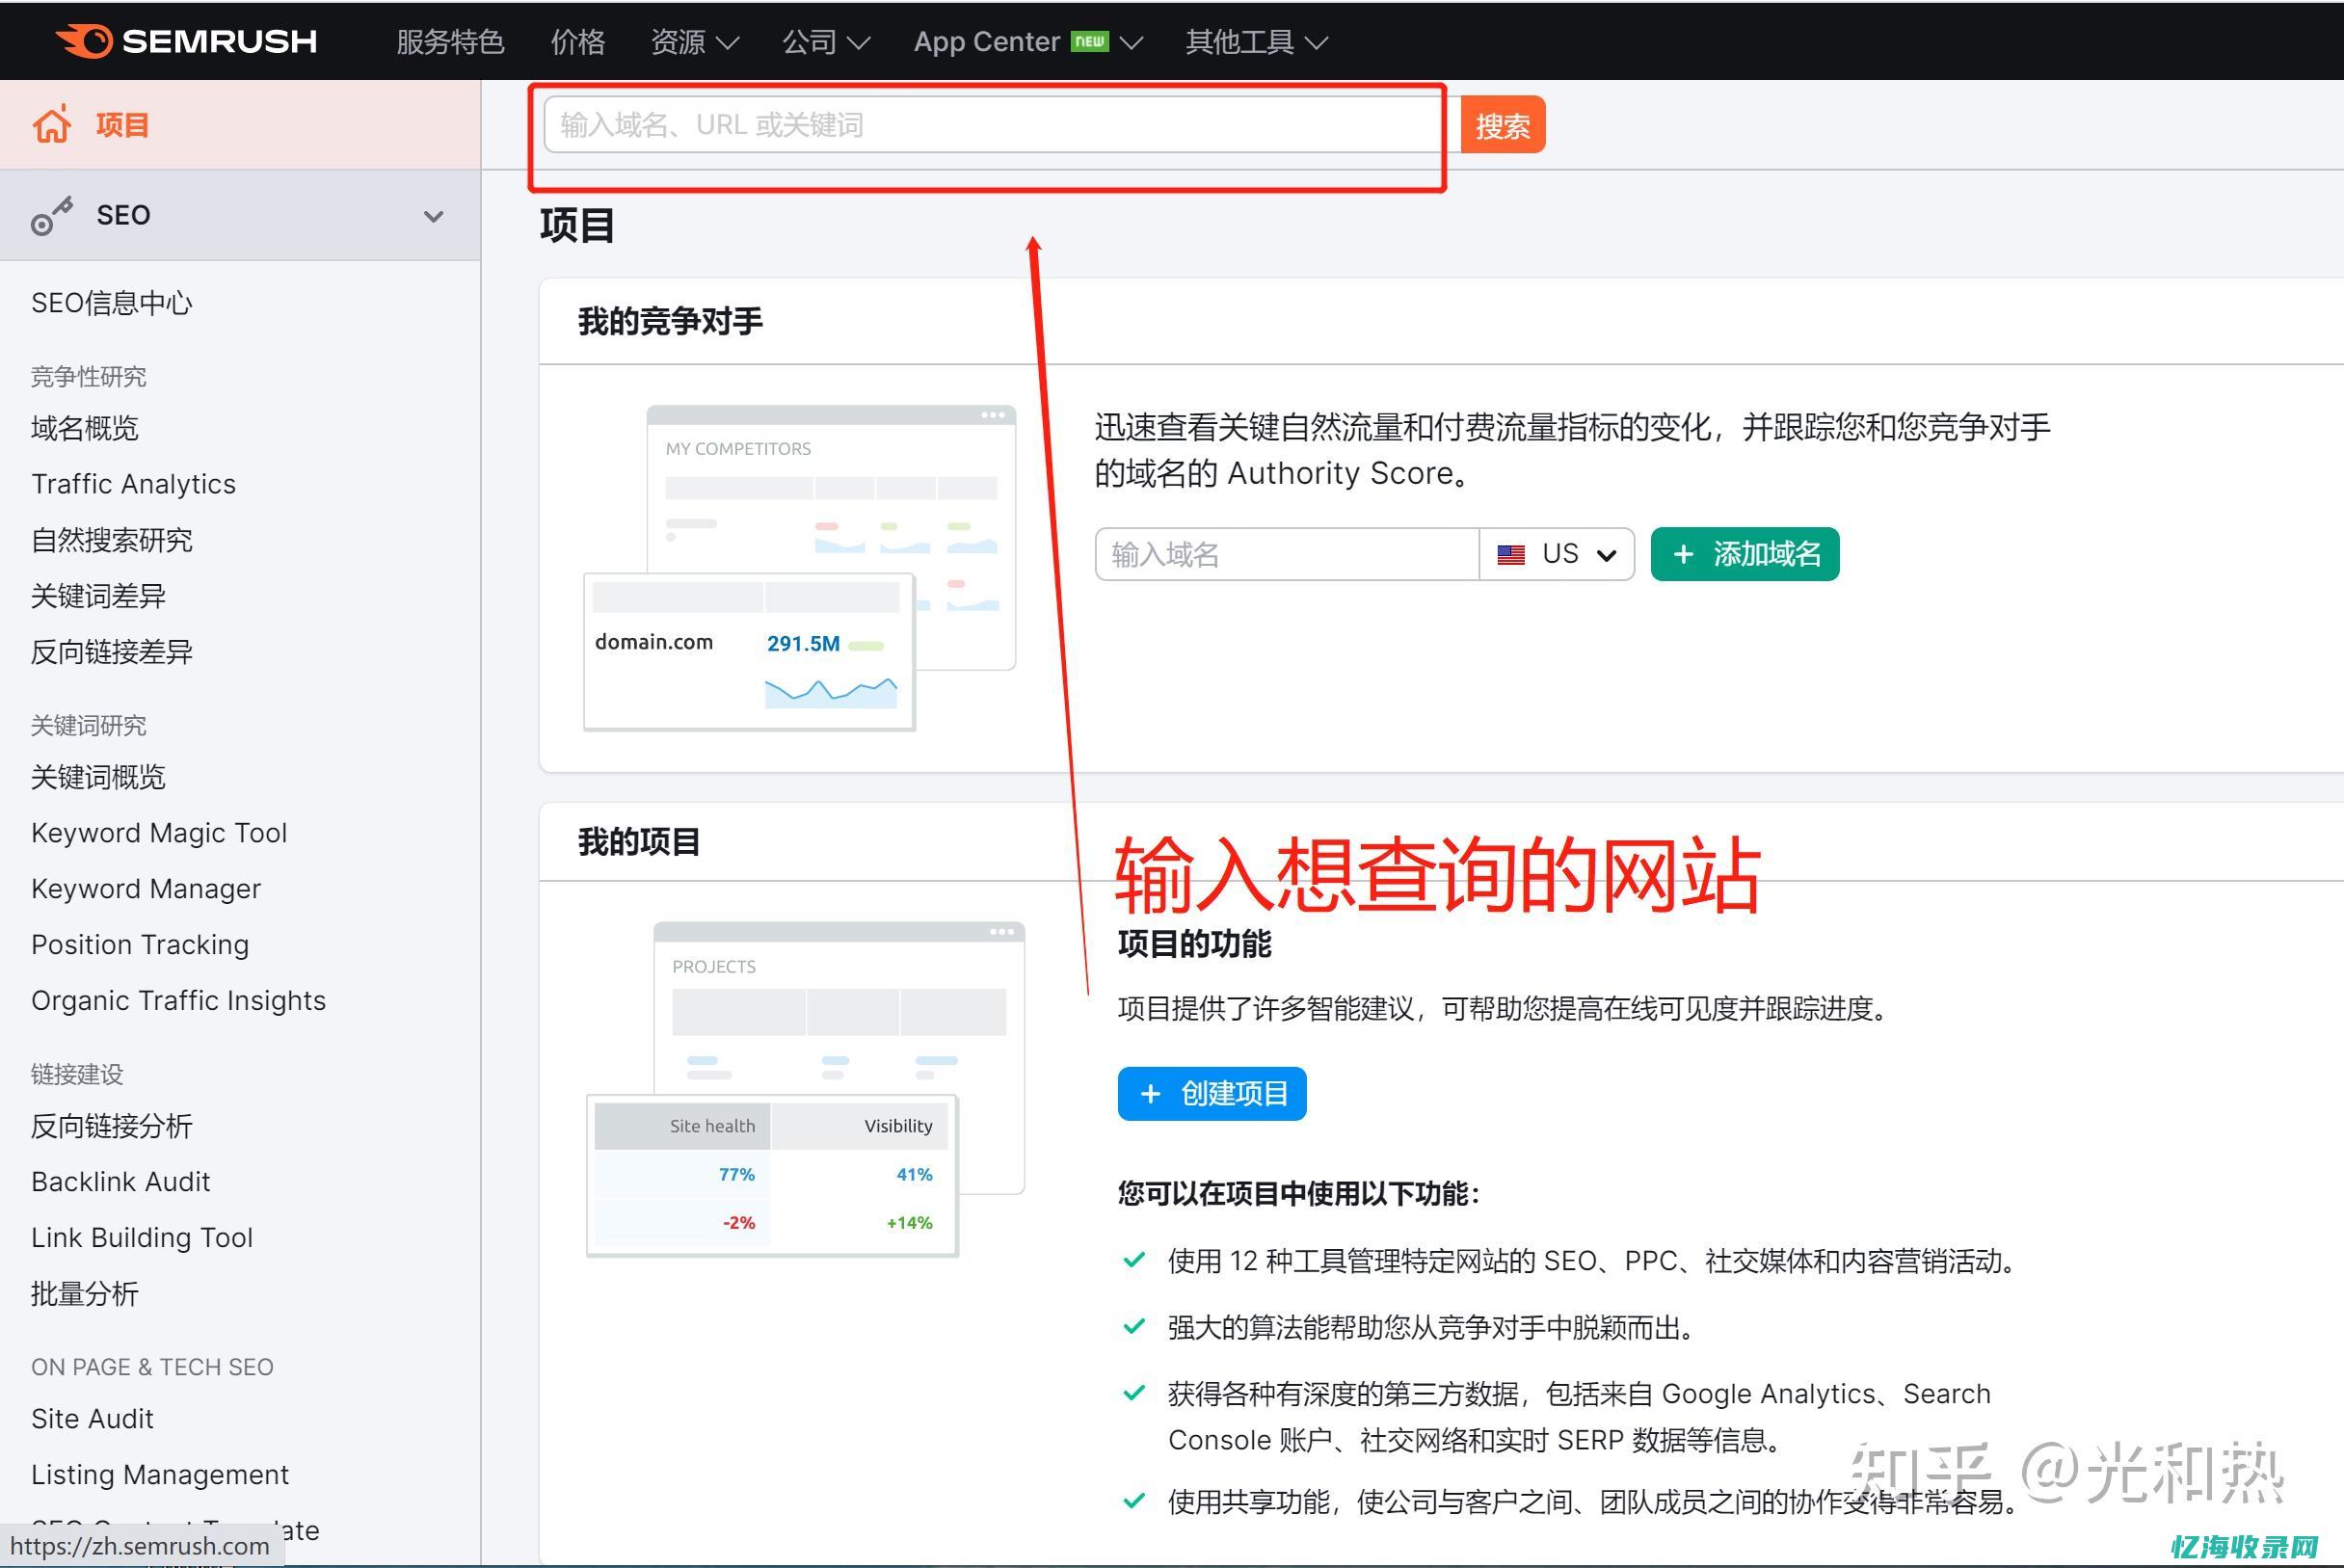Open the 公司 dropdown menu
The image size is (2344, 1568).
[824, 41]
